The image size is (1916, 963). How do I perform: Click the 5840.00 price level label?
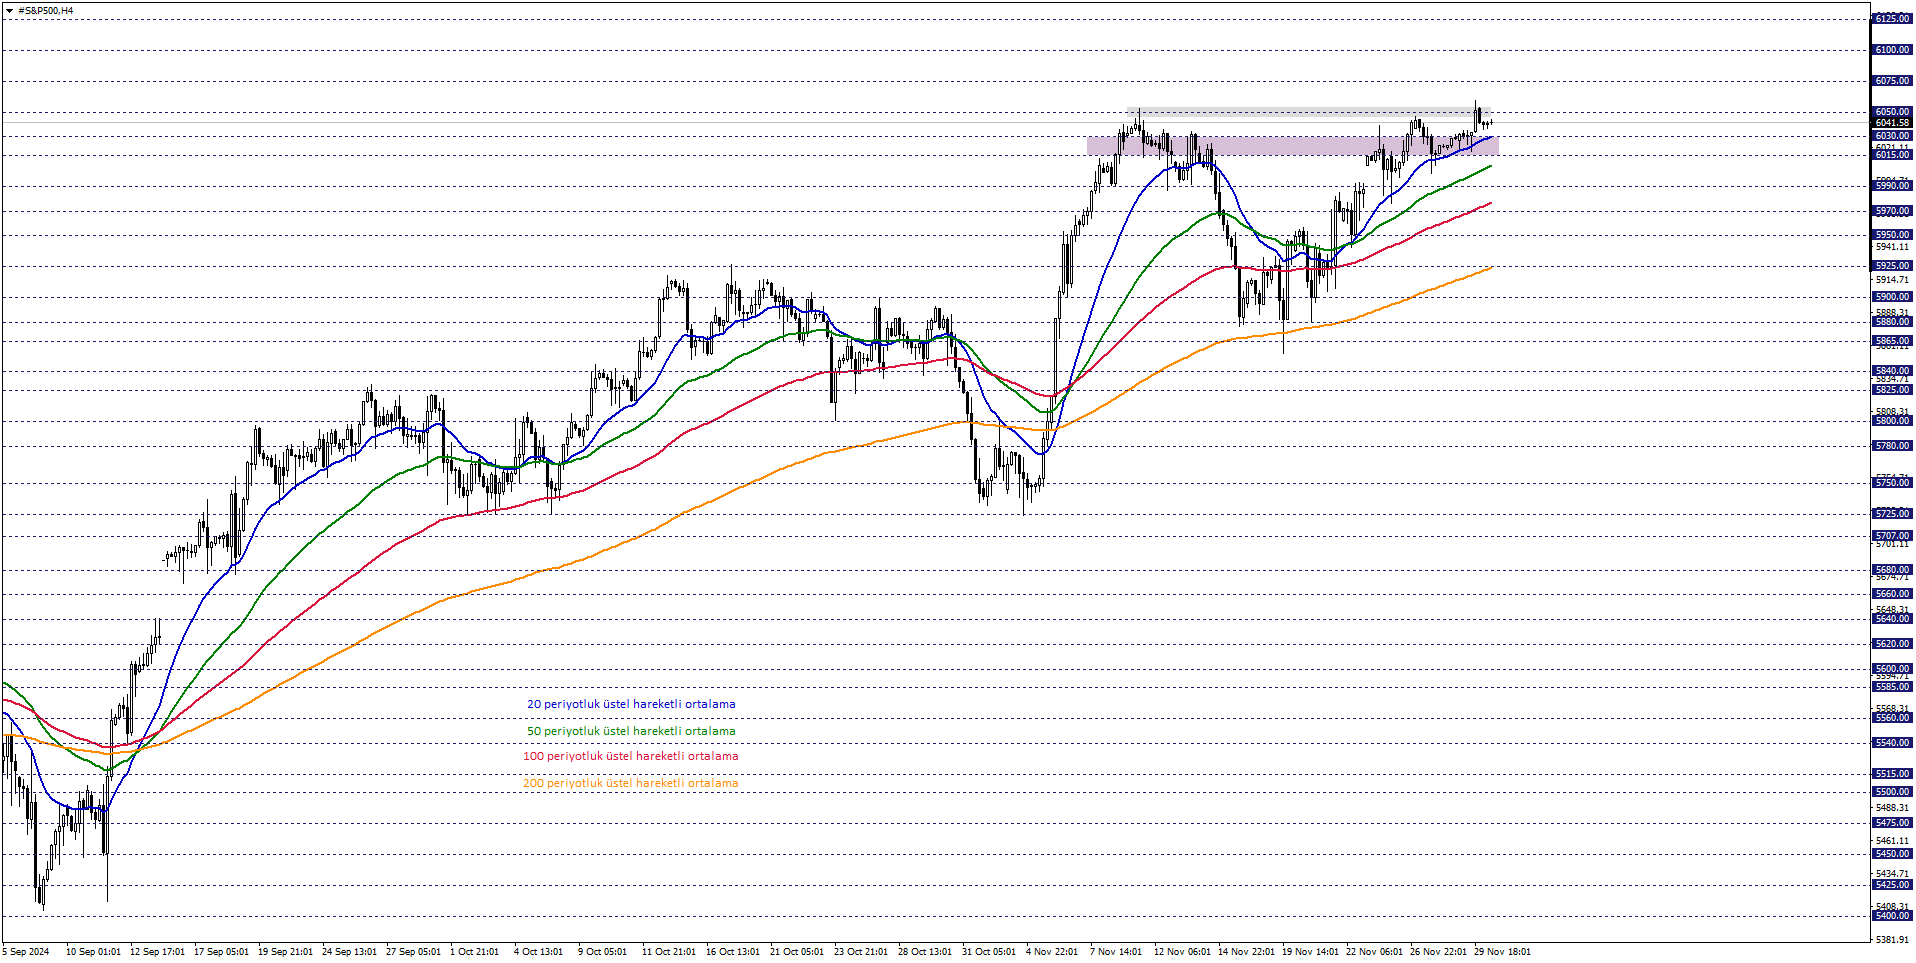click(x=1892, y=371)
